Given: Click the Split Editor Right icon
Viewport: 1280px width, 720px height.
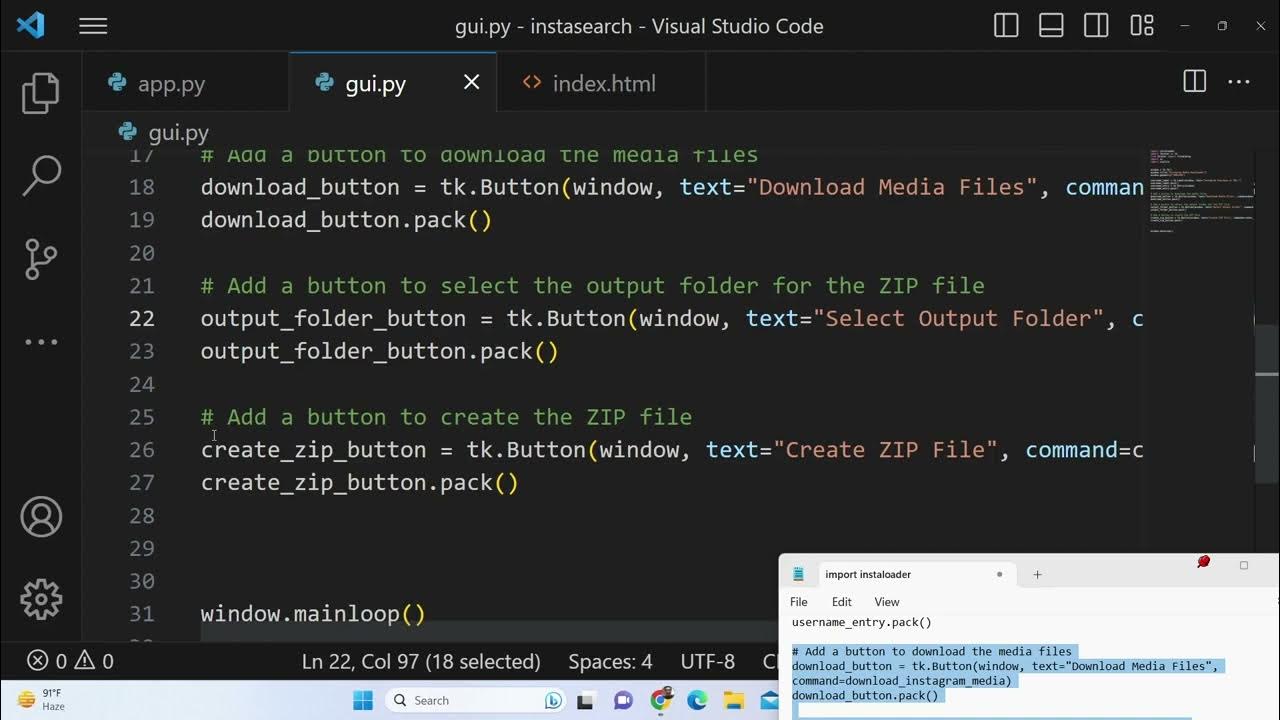Looking at the screenshot, I should coord(1194,82).
